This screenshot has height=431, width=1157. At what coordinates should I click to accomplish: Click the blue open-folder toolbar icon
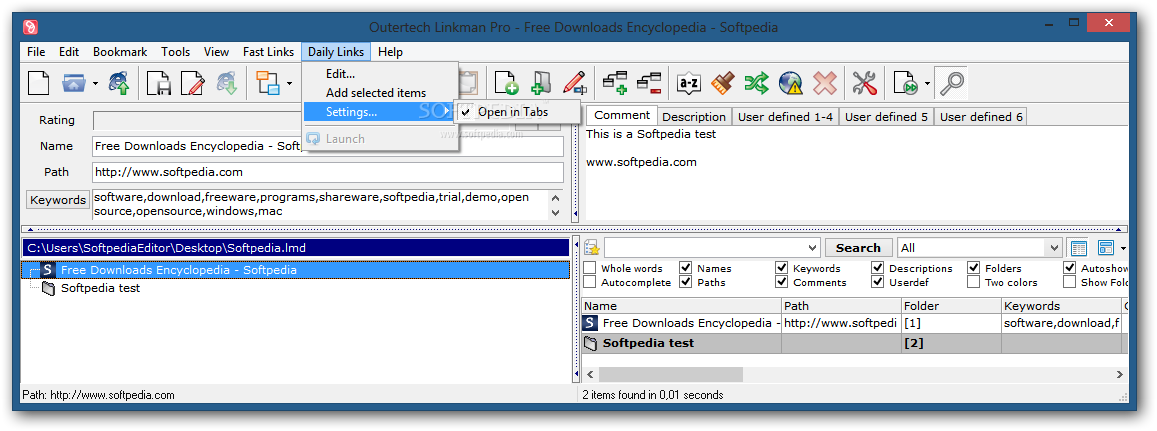pos(74,83)
